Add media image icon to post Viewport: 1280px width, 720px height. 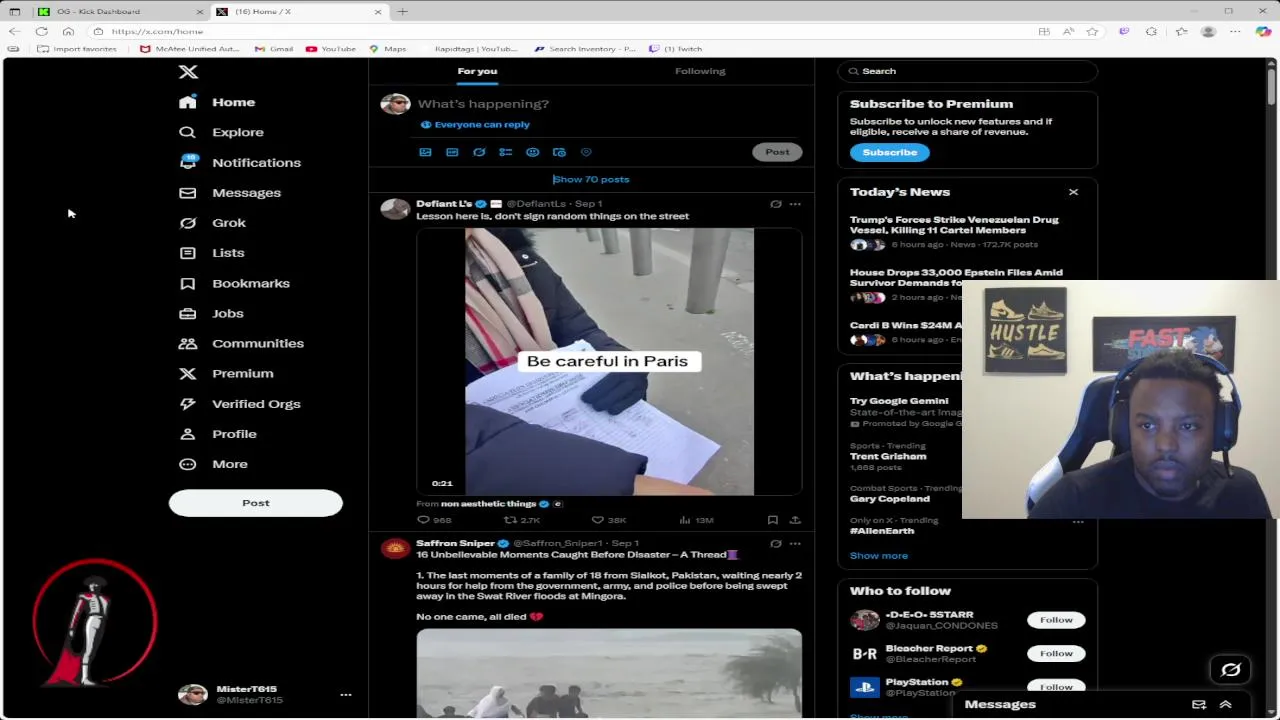point(425,152)
